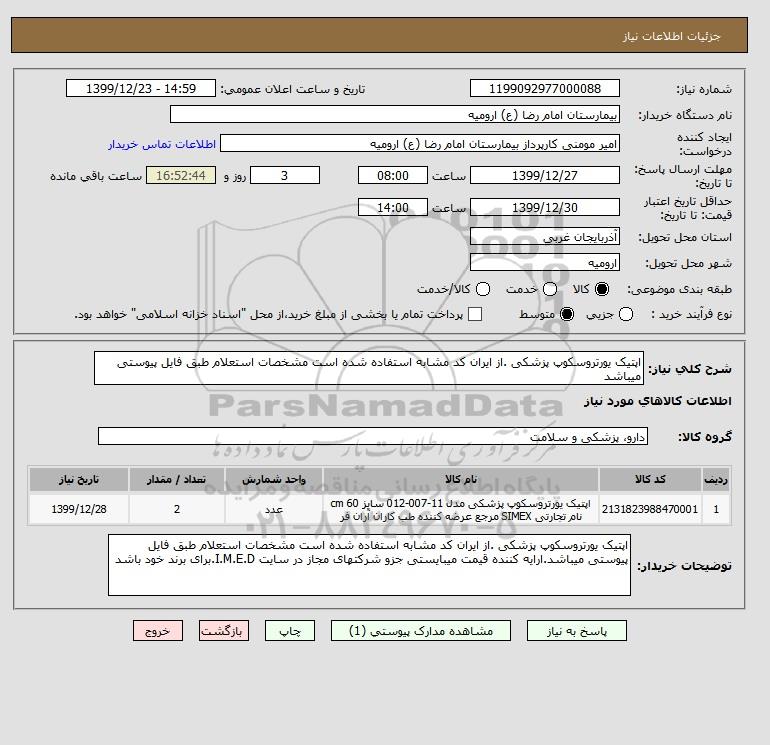
Task: Select the خدمت radio button
Action: click(550, 289)
